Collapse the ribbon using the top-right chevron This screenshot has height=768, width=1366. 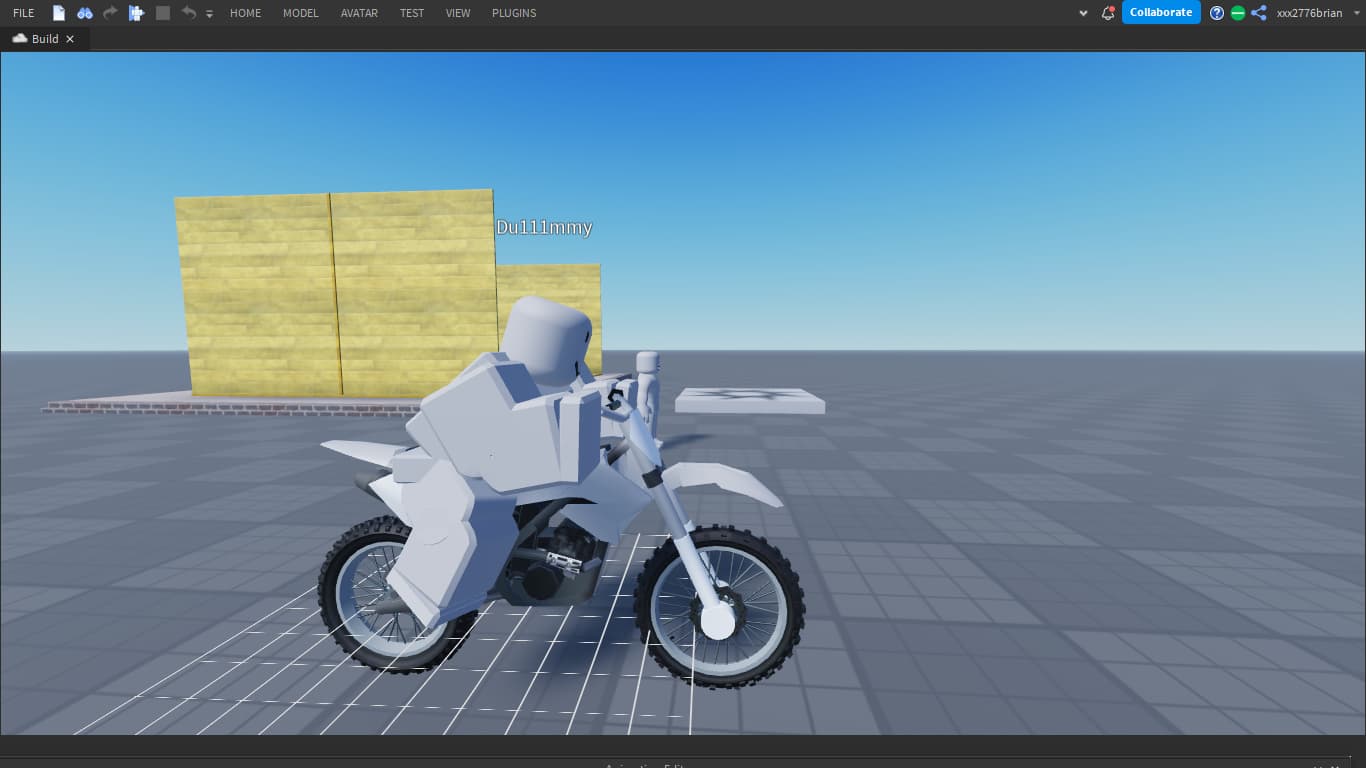[1083, 13]
